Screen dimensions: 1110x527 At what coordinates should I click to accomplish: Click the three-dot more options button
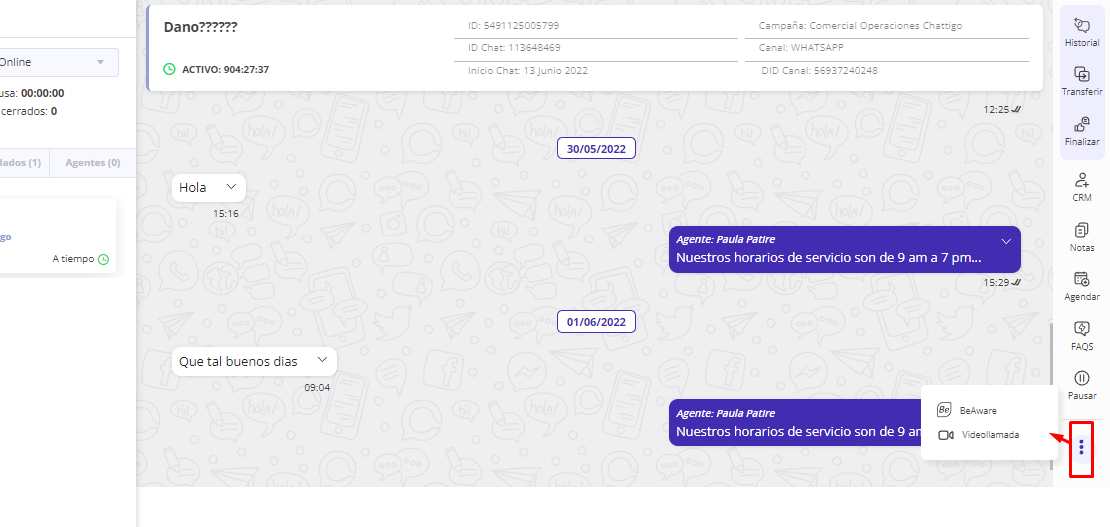click(1081, 448)
